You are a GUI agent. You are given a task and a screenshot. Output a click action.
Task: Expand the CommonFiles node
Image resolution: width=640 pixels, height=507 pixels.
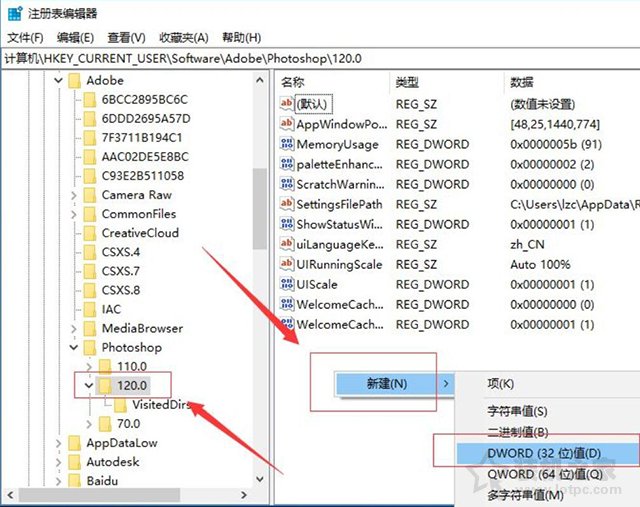coord(74,214)
